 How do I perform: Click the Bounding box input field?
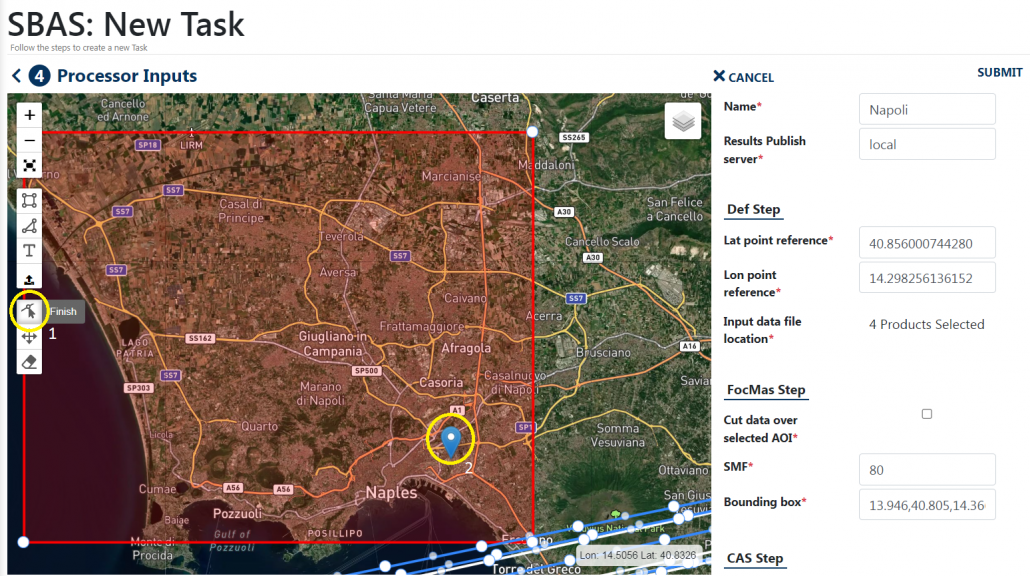click(x=926, y=505)
